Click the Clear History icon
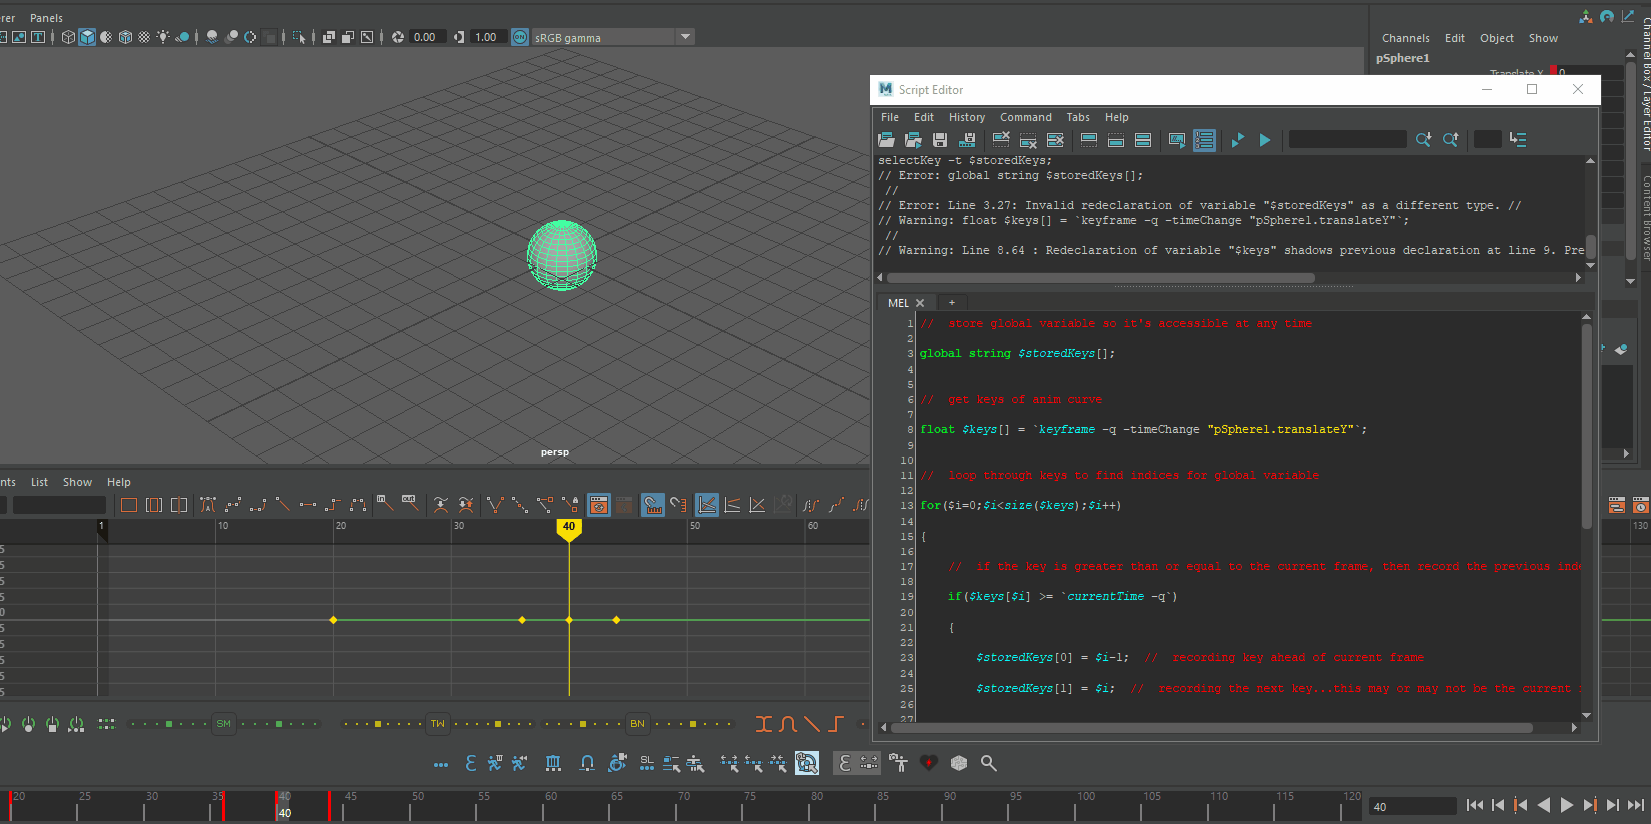This screenshot has height=824, width=1651. point(1001,140)
